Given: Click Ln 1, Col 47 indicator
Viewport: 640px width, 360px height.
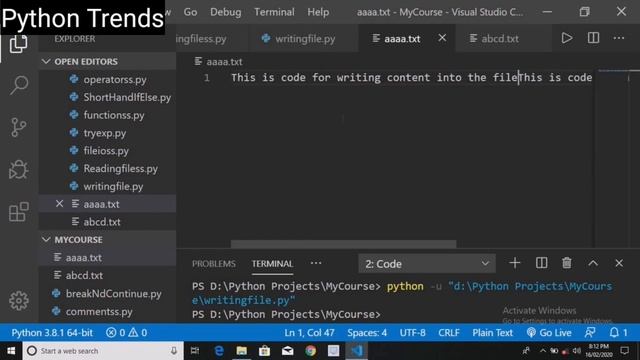Looking at the screenshot, I should click(309, 333).
